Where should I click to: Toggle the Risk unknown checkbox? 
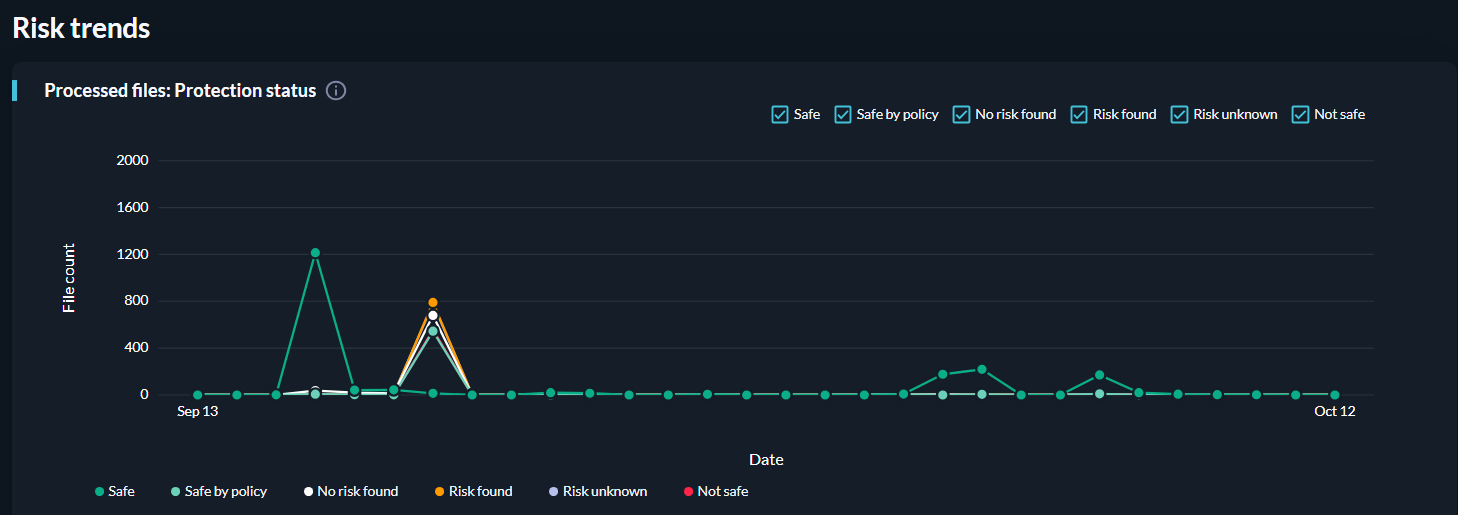[x=1180, y=115]
